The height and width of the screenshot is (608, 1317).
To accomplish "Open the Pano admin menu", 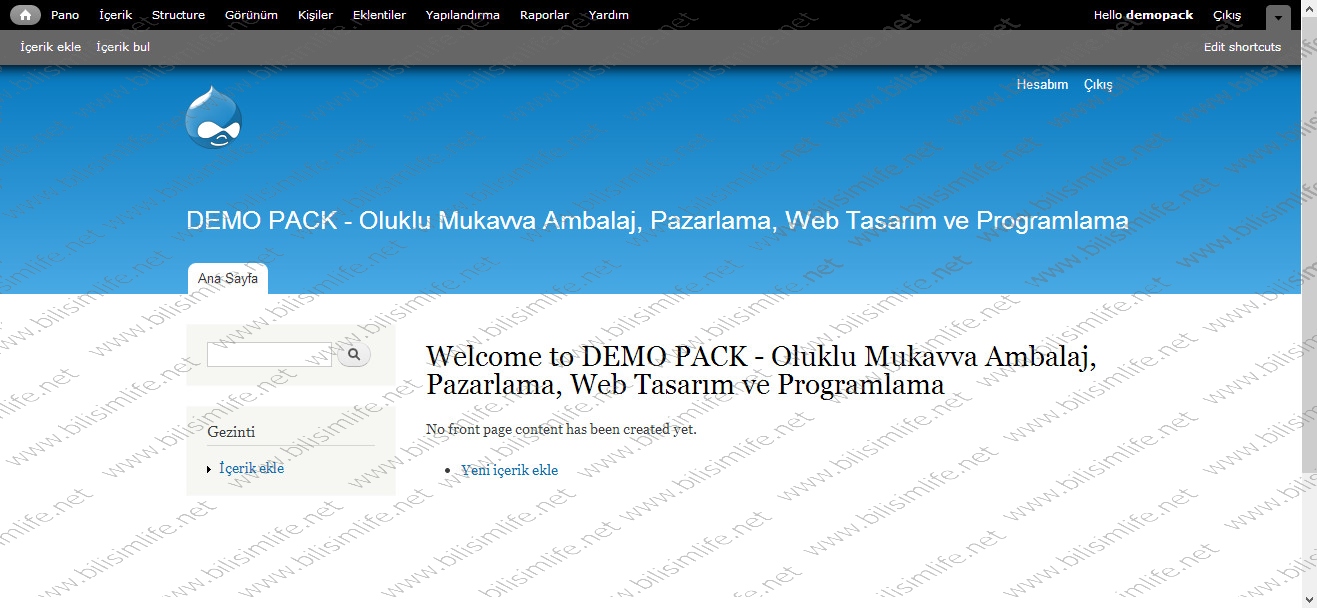I will [x=65, y=15].
